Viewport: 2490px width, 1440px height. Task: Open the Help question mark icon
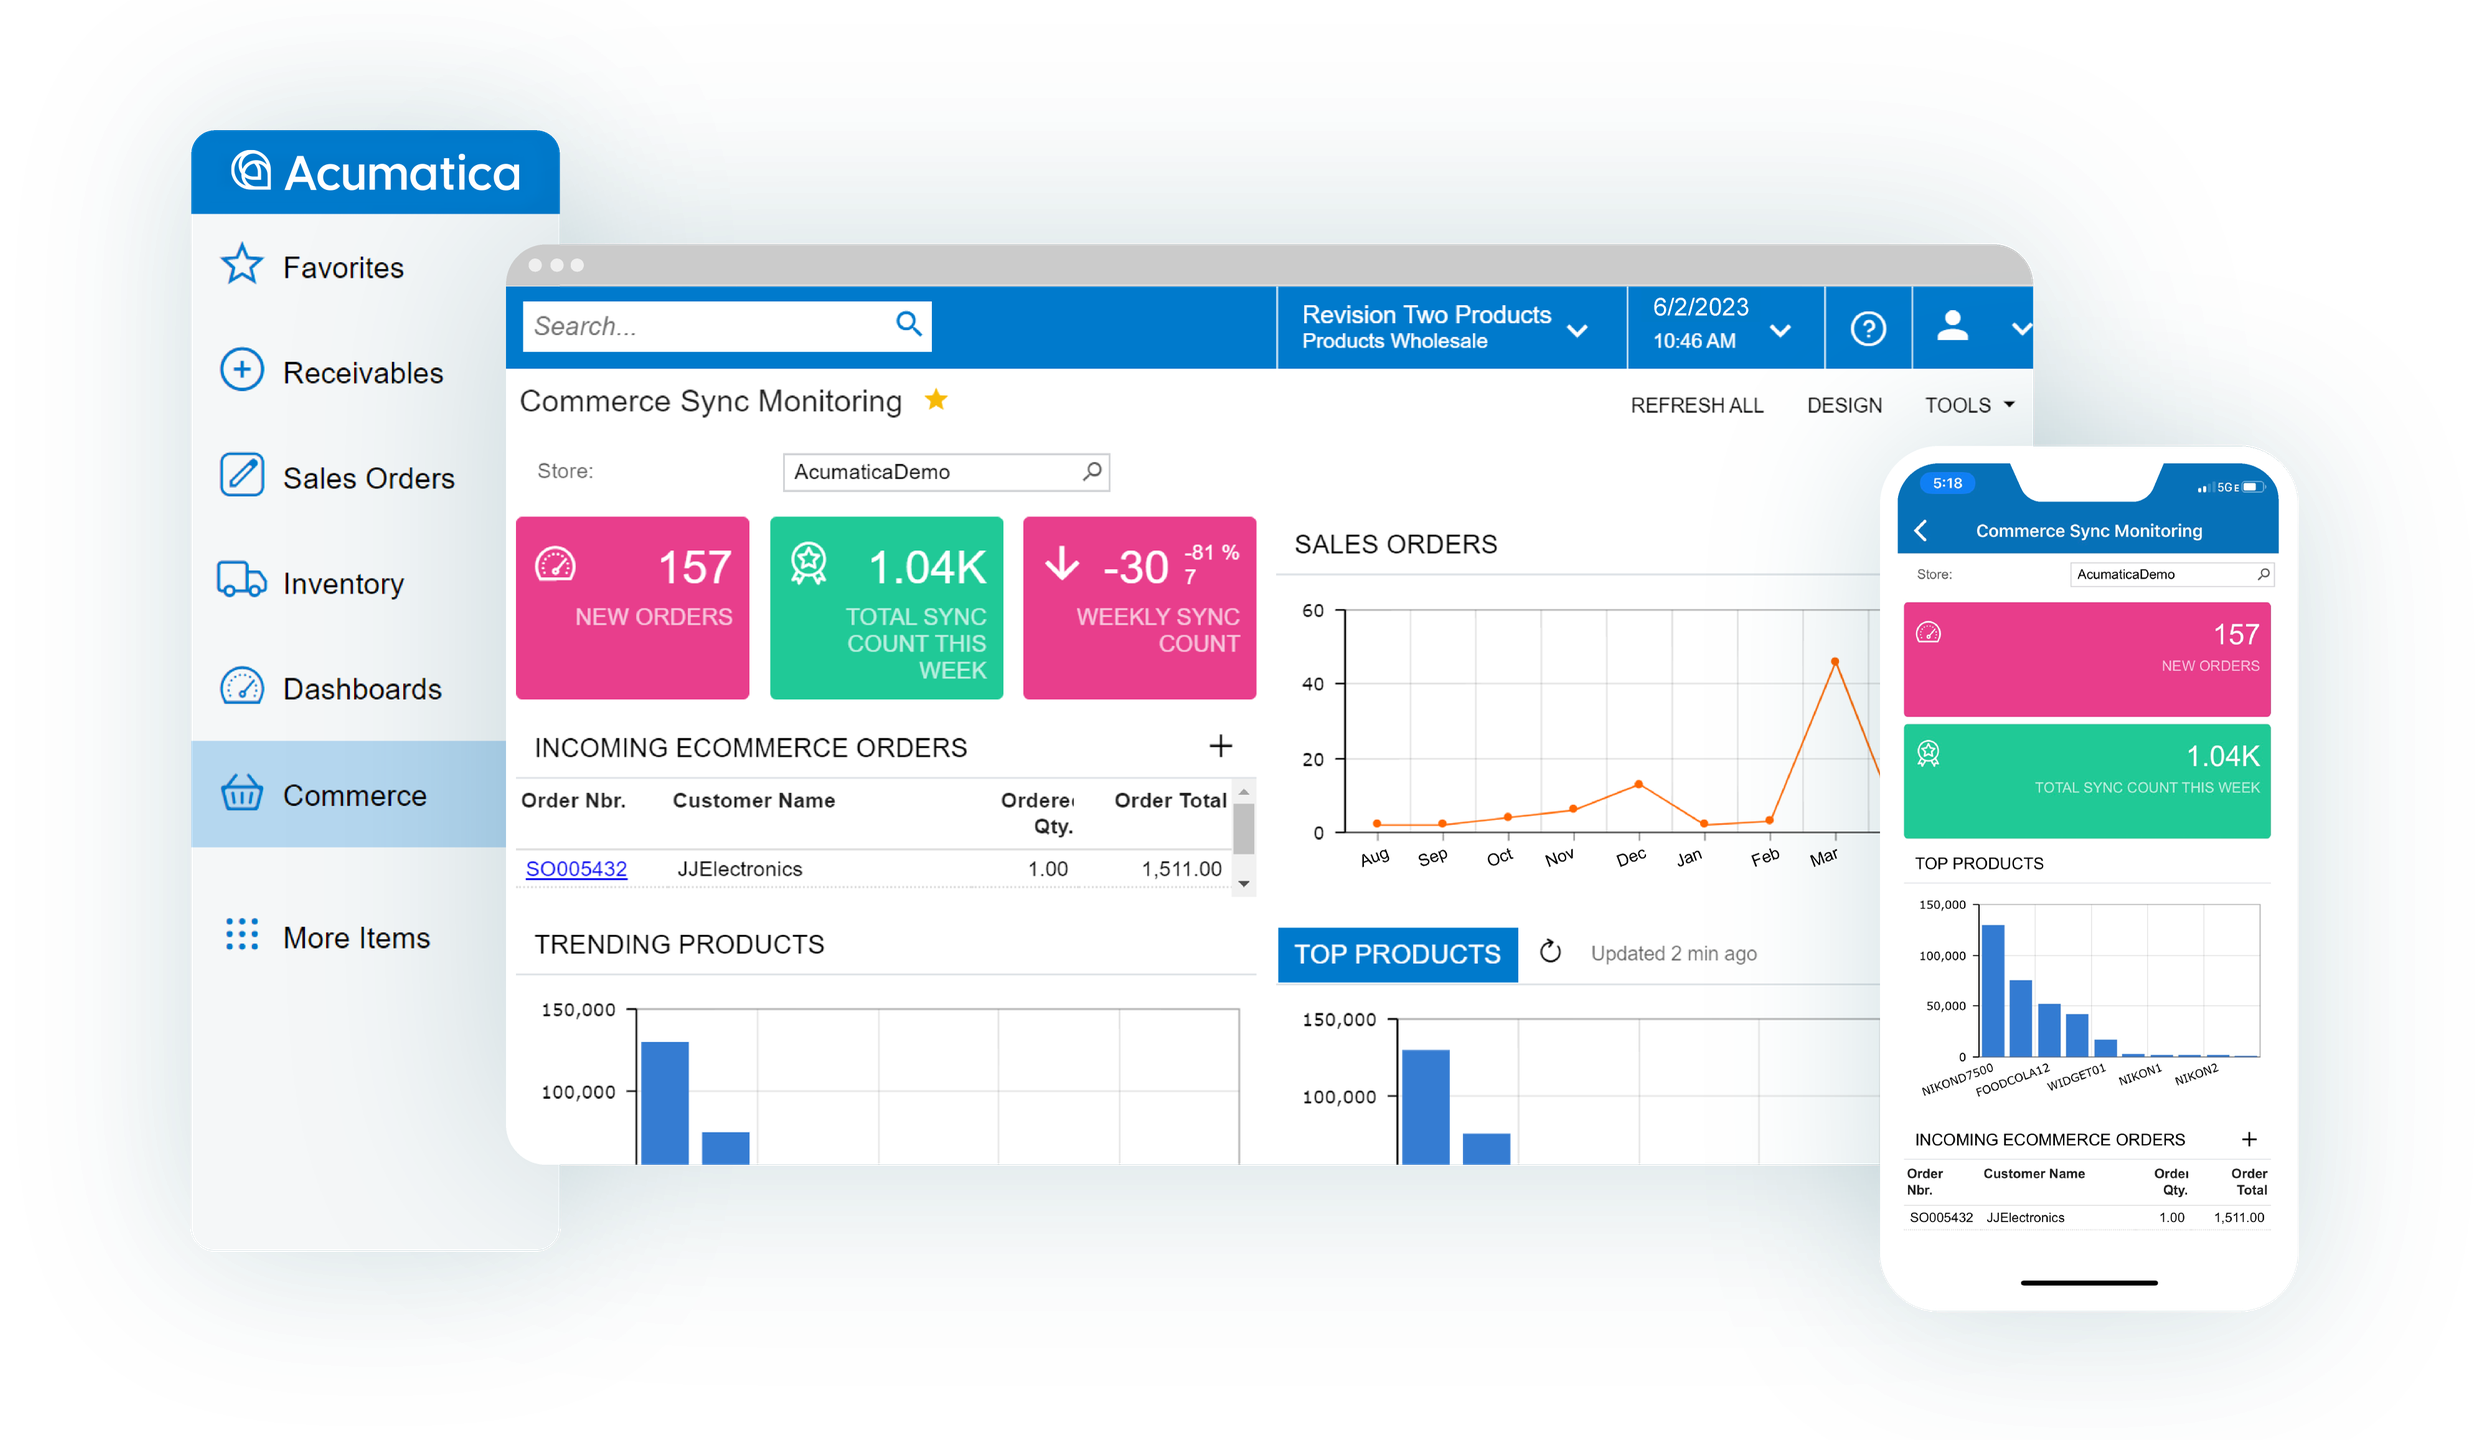pos(1868,329)
